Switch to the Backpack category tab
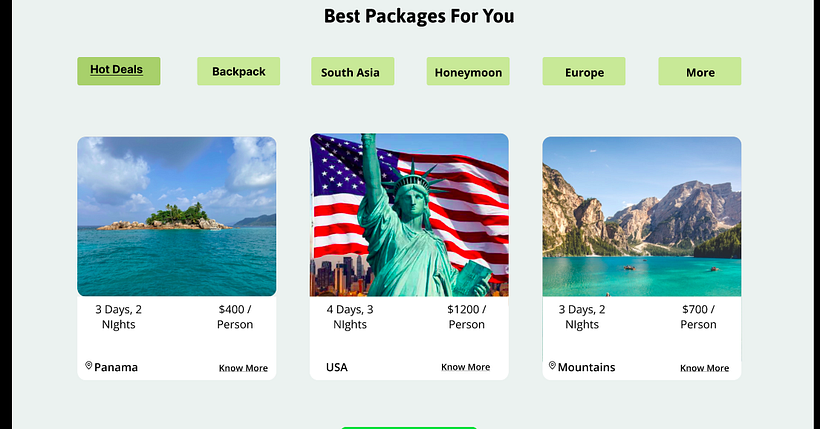 [x=238, y=71]
